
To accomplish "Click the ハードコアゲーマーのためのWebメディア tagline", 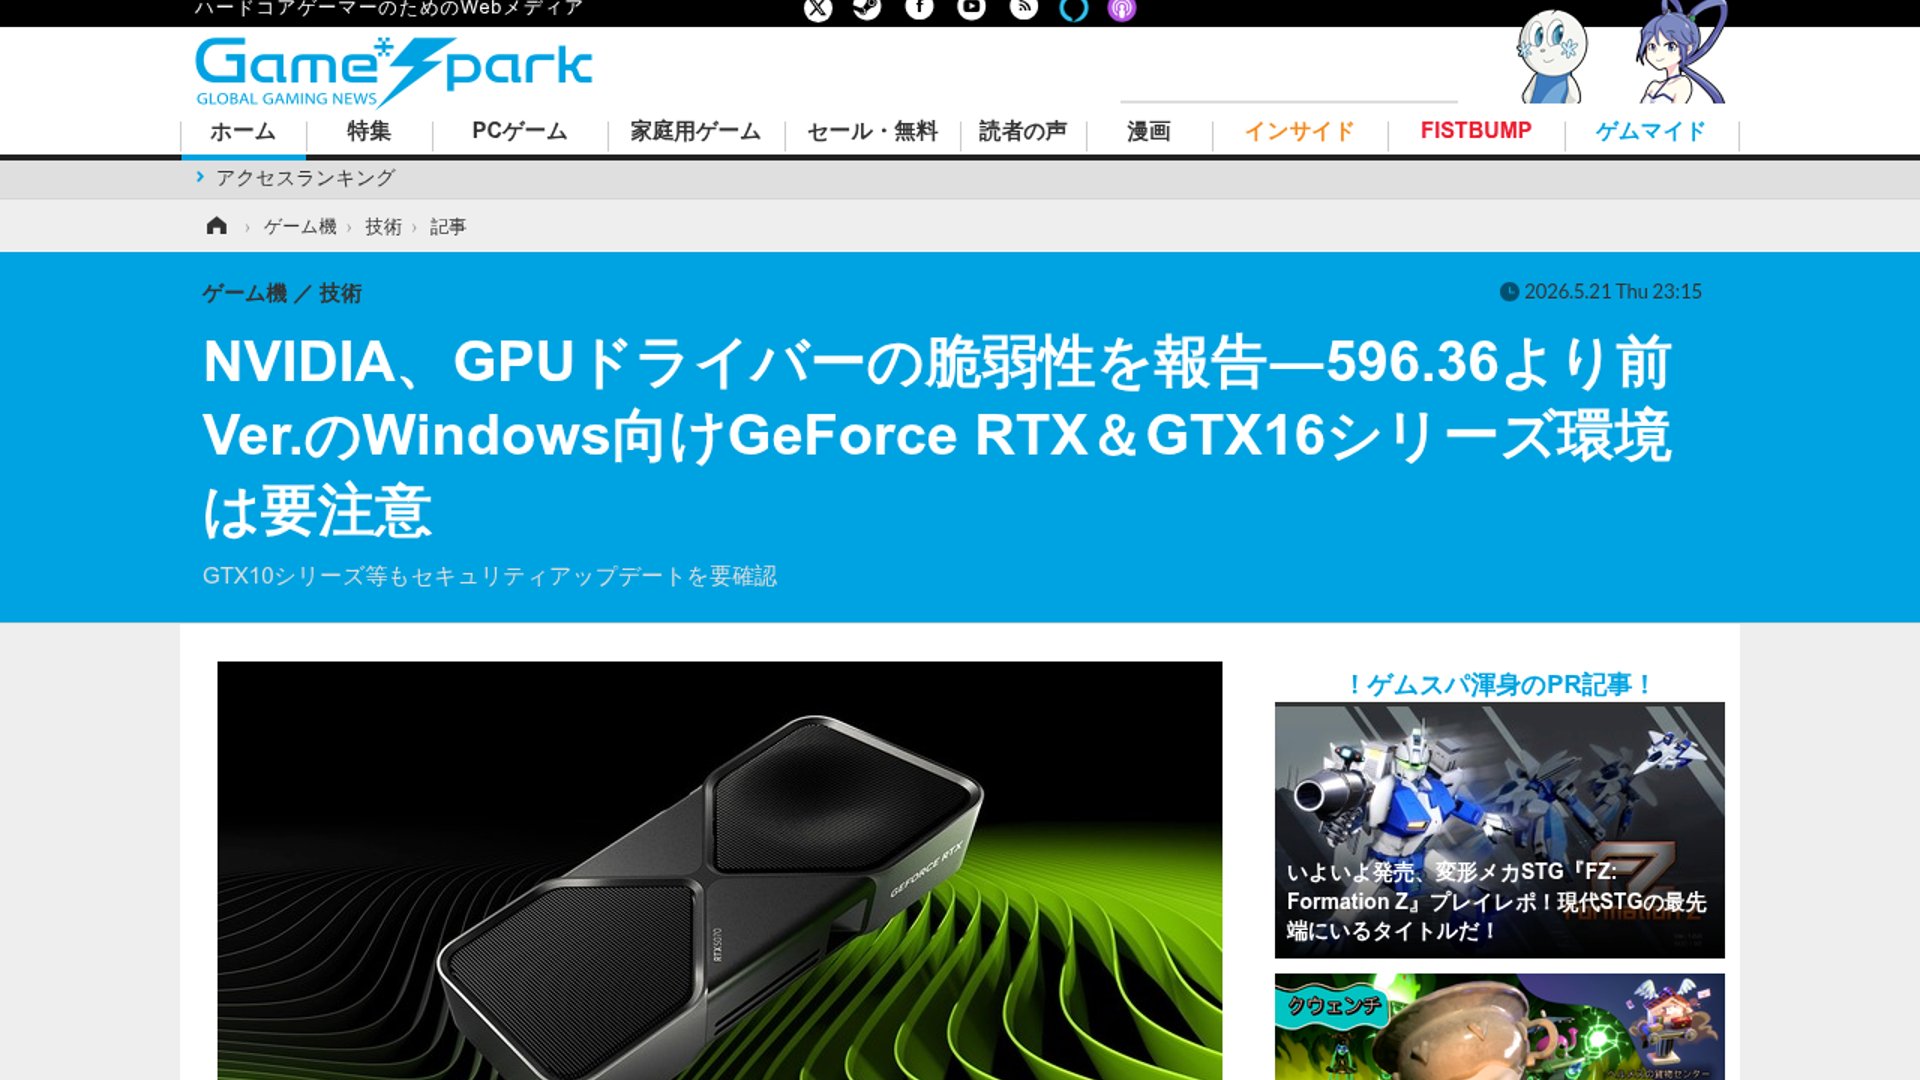I will tap(389, 9).
